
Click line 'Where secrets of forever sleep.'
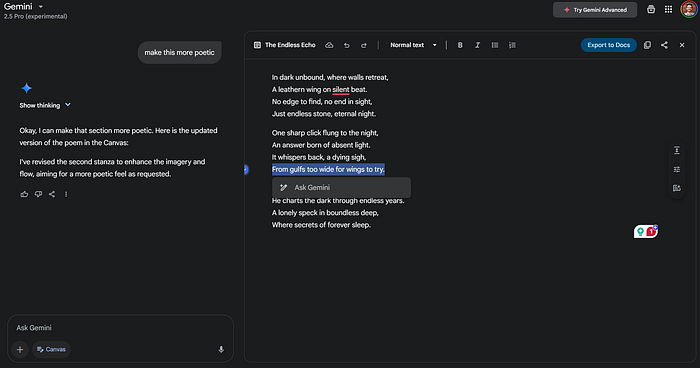[321, 225]
